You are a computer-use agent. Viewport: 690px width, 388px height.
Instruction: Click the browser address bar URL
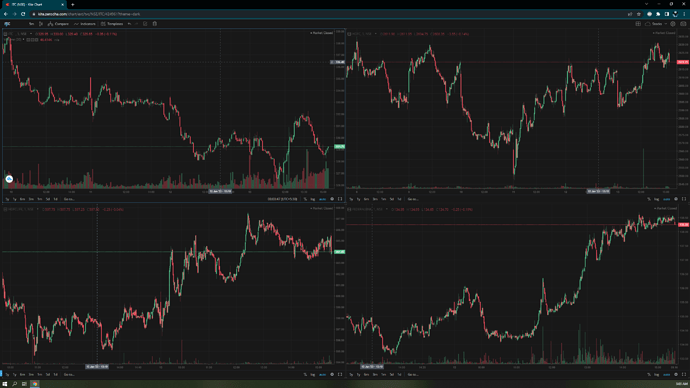[90, 14]
